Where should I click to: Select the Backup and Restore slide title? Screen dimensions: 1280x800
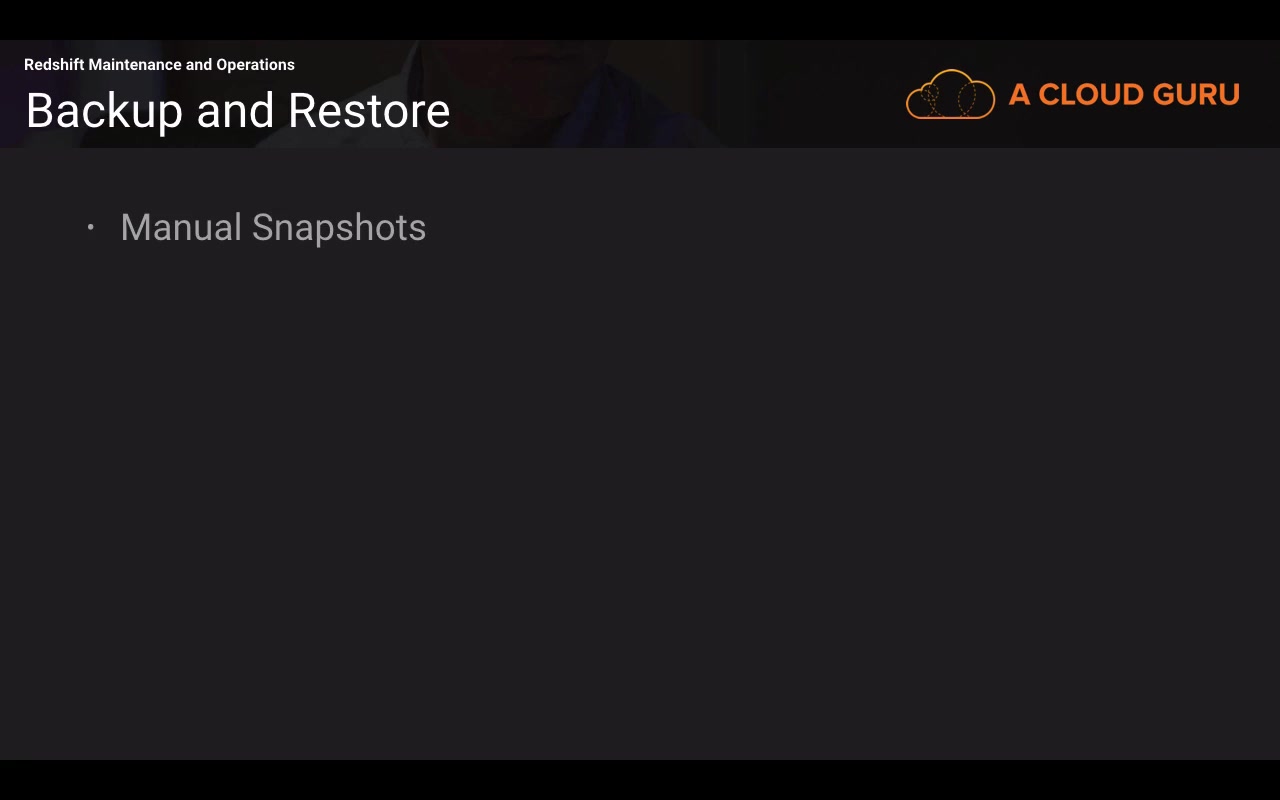click(x=238, y=111)
